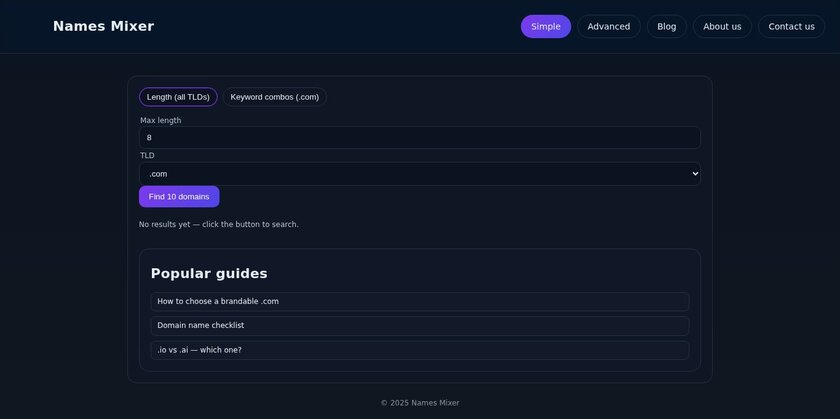Open the Simple nav tab
Screen dimensions: 840x419
tap(545, 26)
